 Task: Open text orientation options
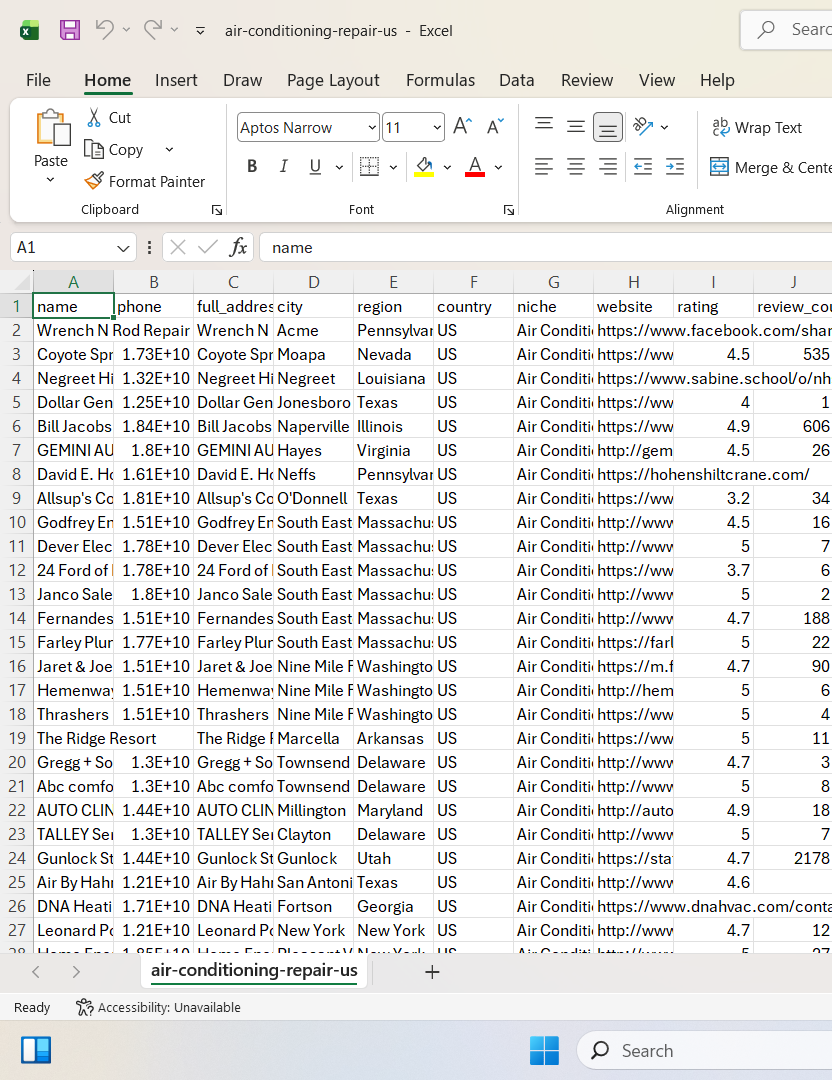(x=643, y=127)
